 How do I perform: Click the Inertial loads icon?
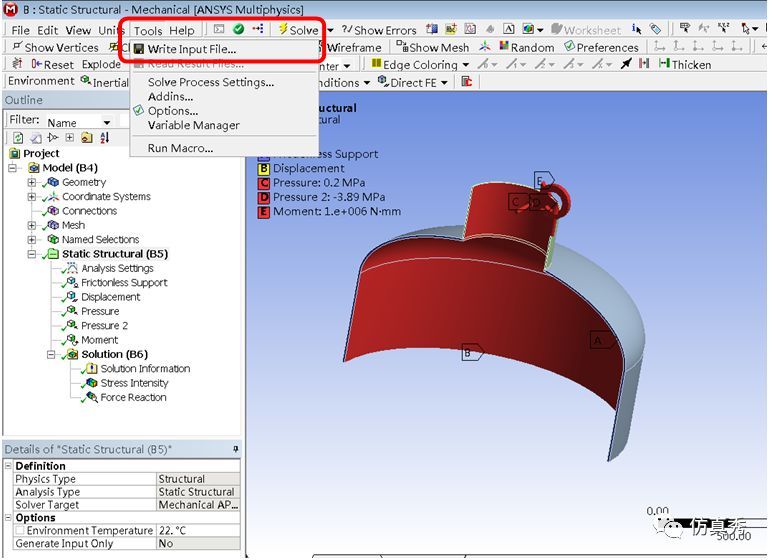(86, 80)
